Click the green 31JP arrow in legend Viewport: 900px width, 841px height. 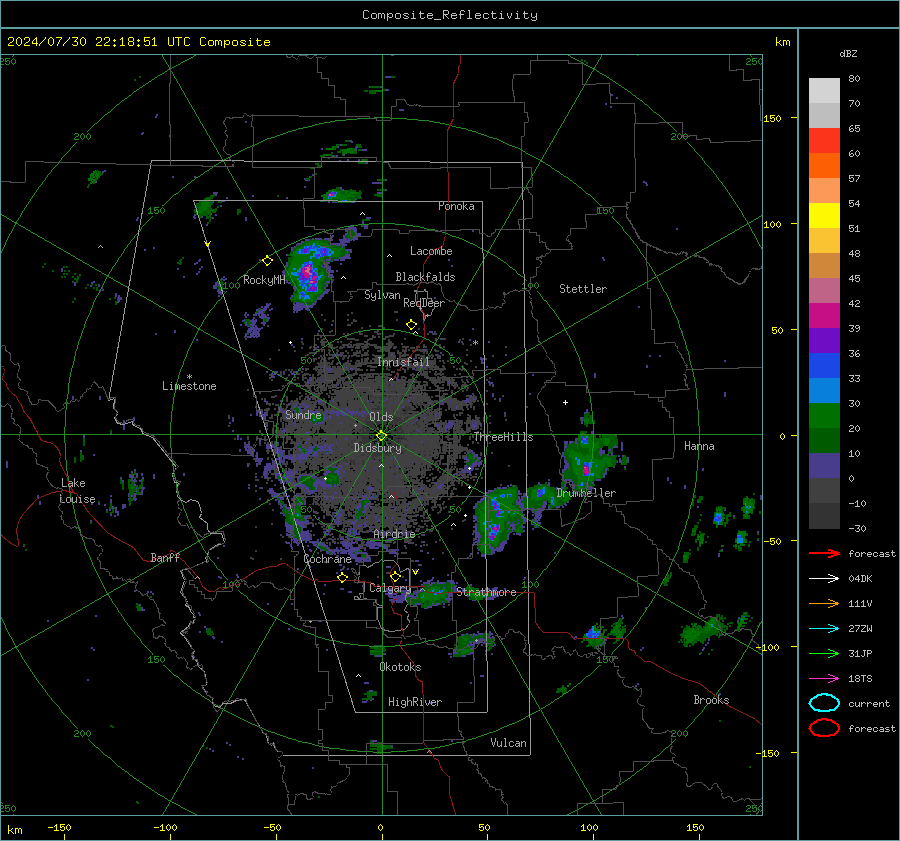824,653
